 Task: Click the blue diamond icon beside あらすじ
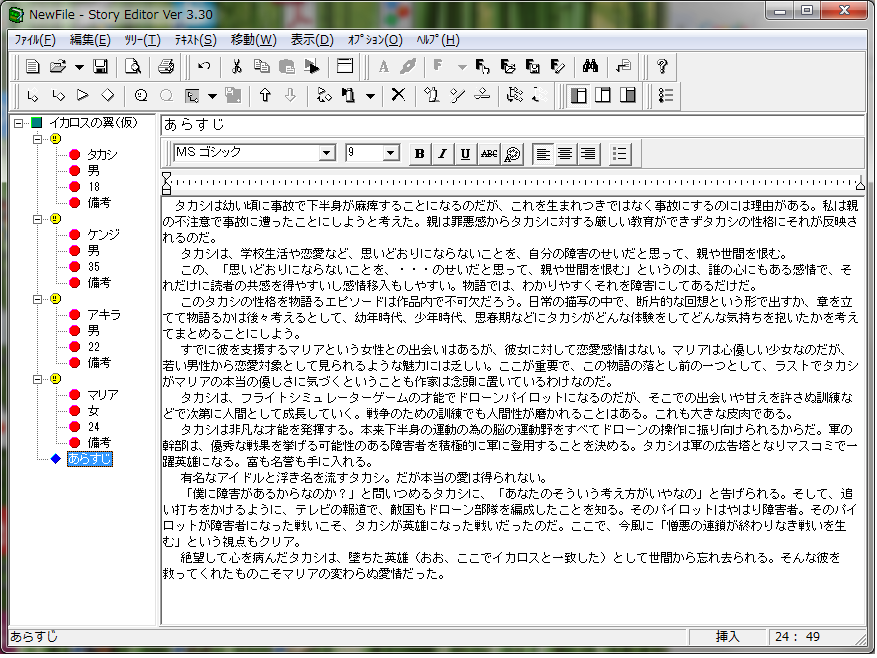pos(55,459)
